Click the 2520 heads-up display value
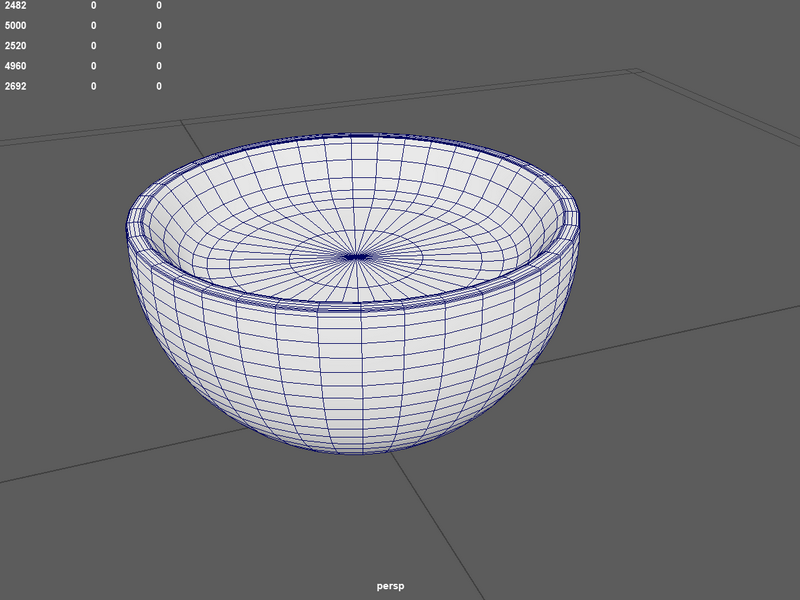800x600 pixels. pyautogui.click(x=15, y=46)
